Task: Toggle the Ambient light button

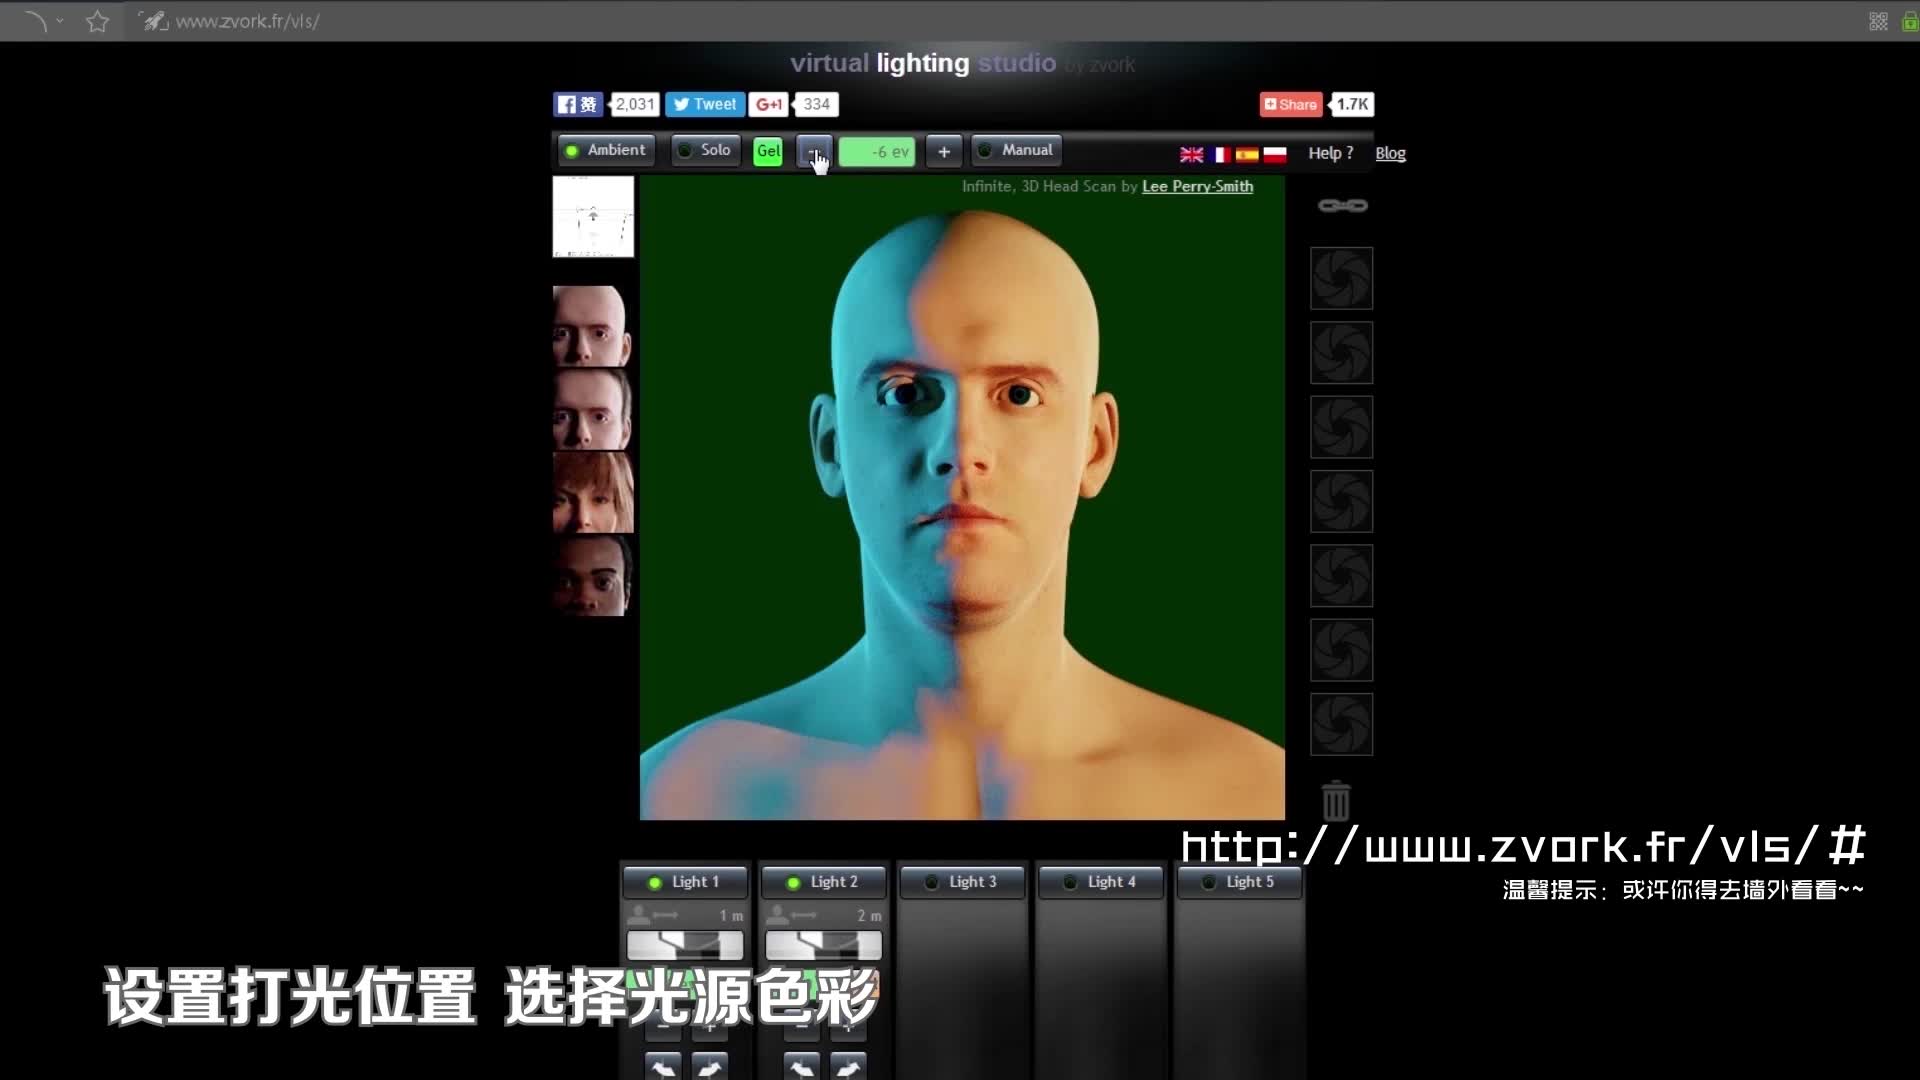Action: coord(606,151)
